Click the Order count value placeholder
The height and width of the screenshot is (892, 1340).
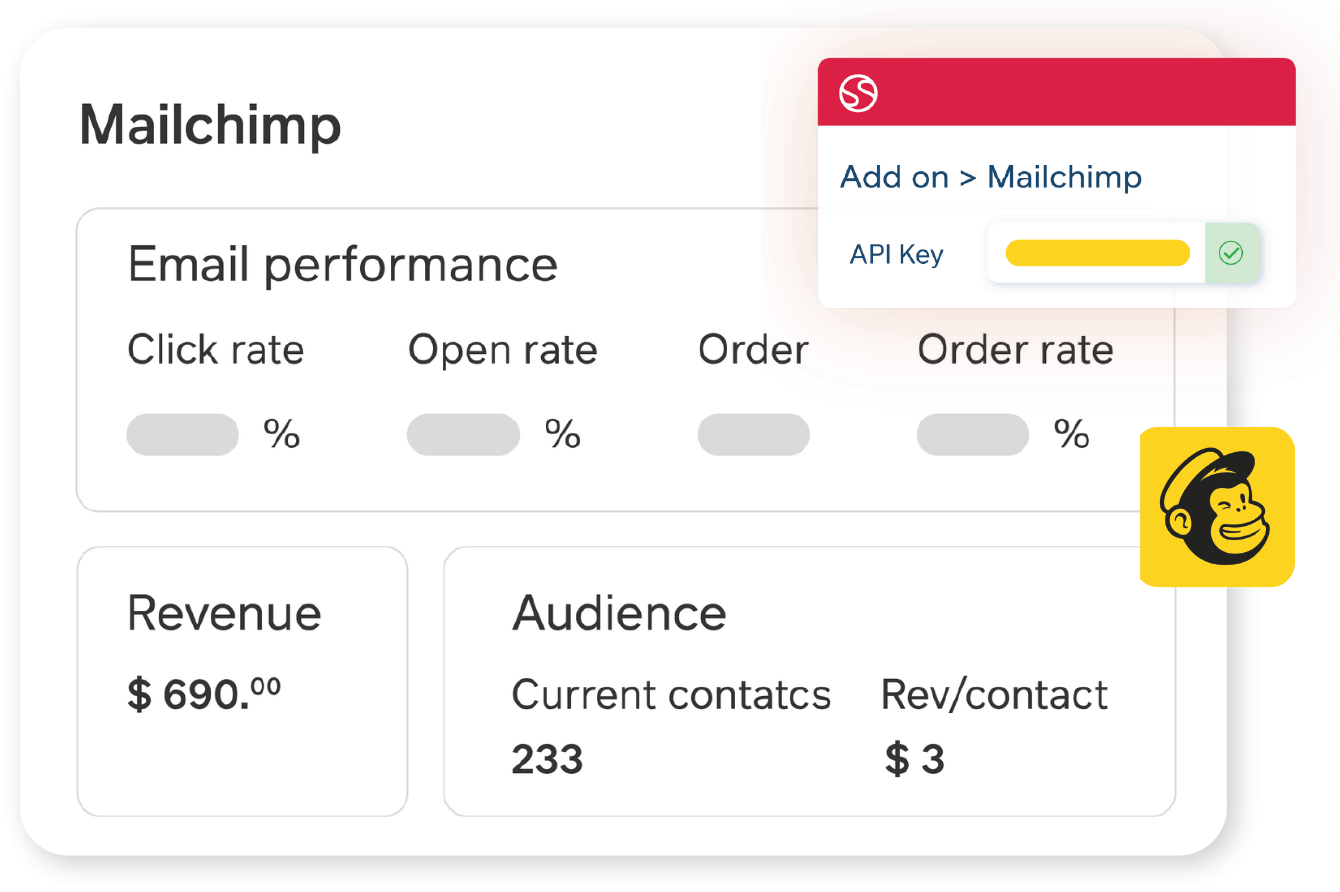pyautogui.click(x=753, y=435)
